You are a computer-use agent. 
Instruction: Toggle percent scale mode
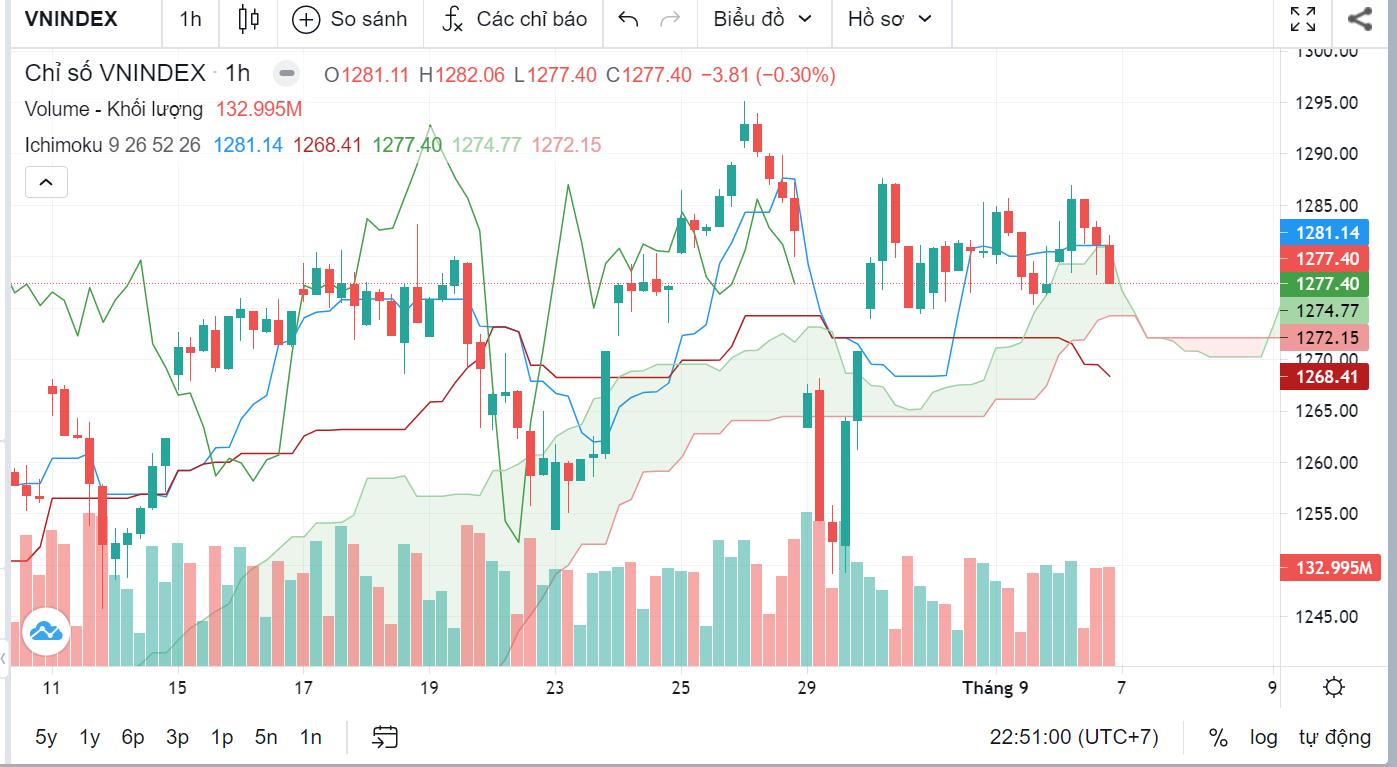click(1218, 738)
